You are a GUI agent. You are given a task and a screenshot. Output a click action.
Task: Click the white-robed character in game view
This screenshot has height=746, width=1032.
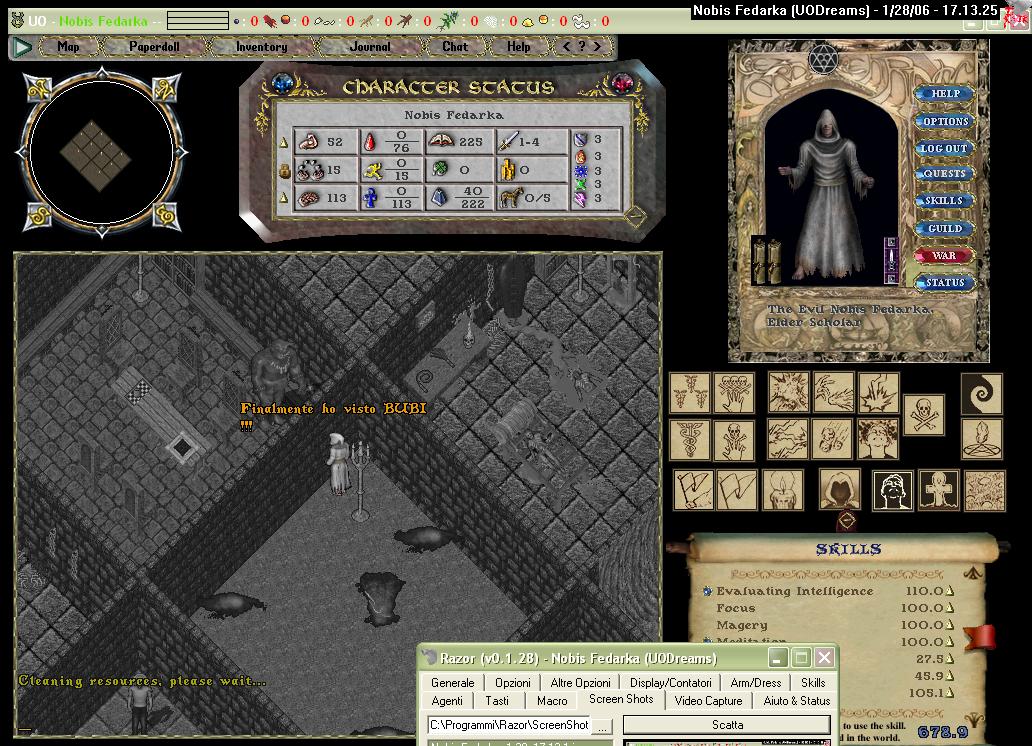338,464
